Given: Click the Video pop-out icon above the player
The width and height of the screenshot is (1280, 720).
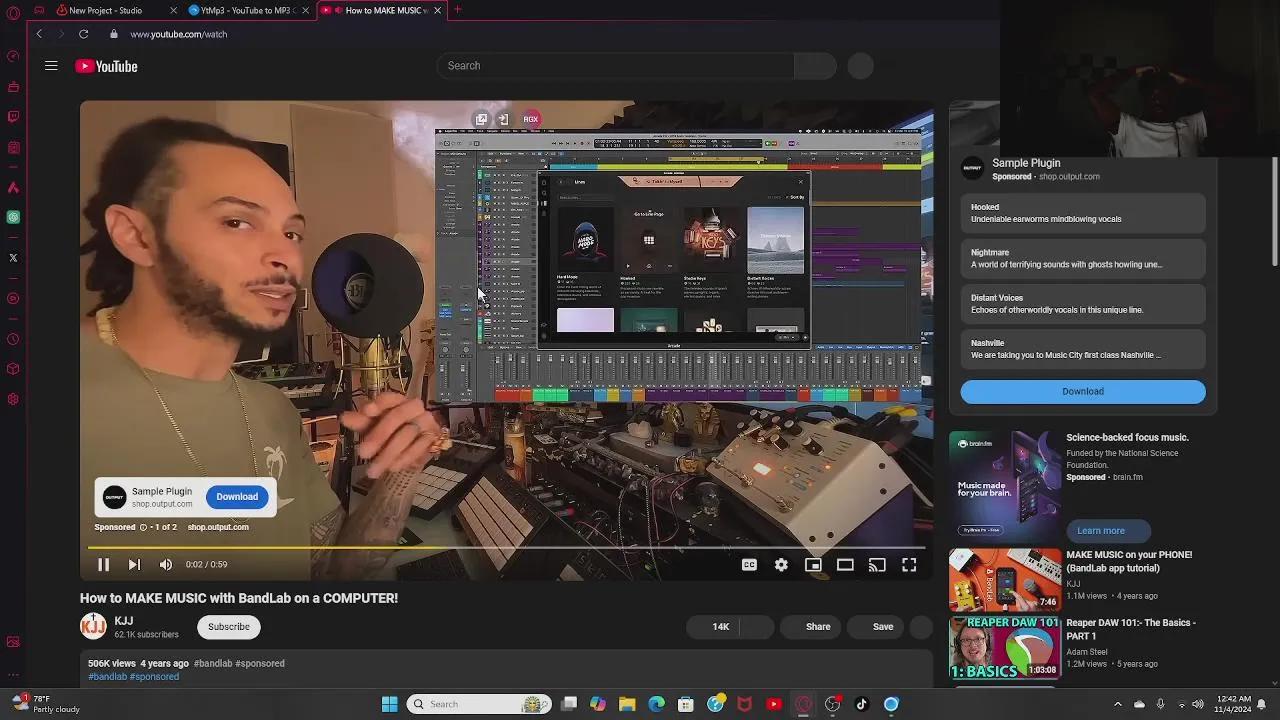Looking at the screenshot, I should point(481,119).
